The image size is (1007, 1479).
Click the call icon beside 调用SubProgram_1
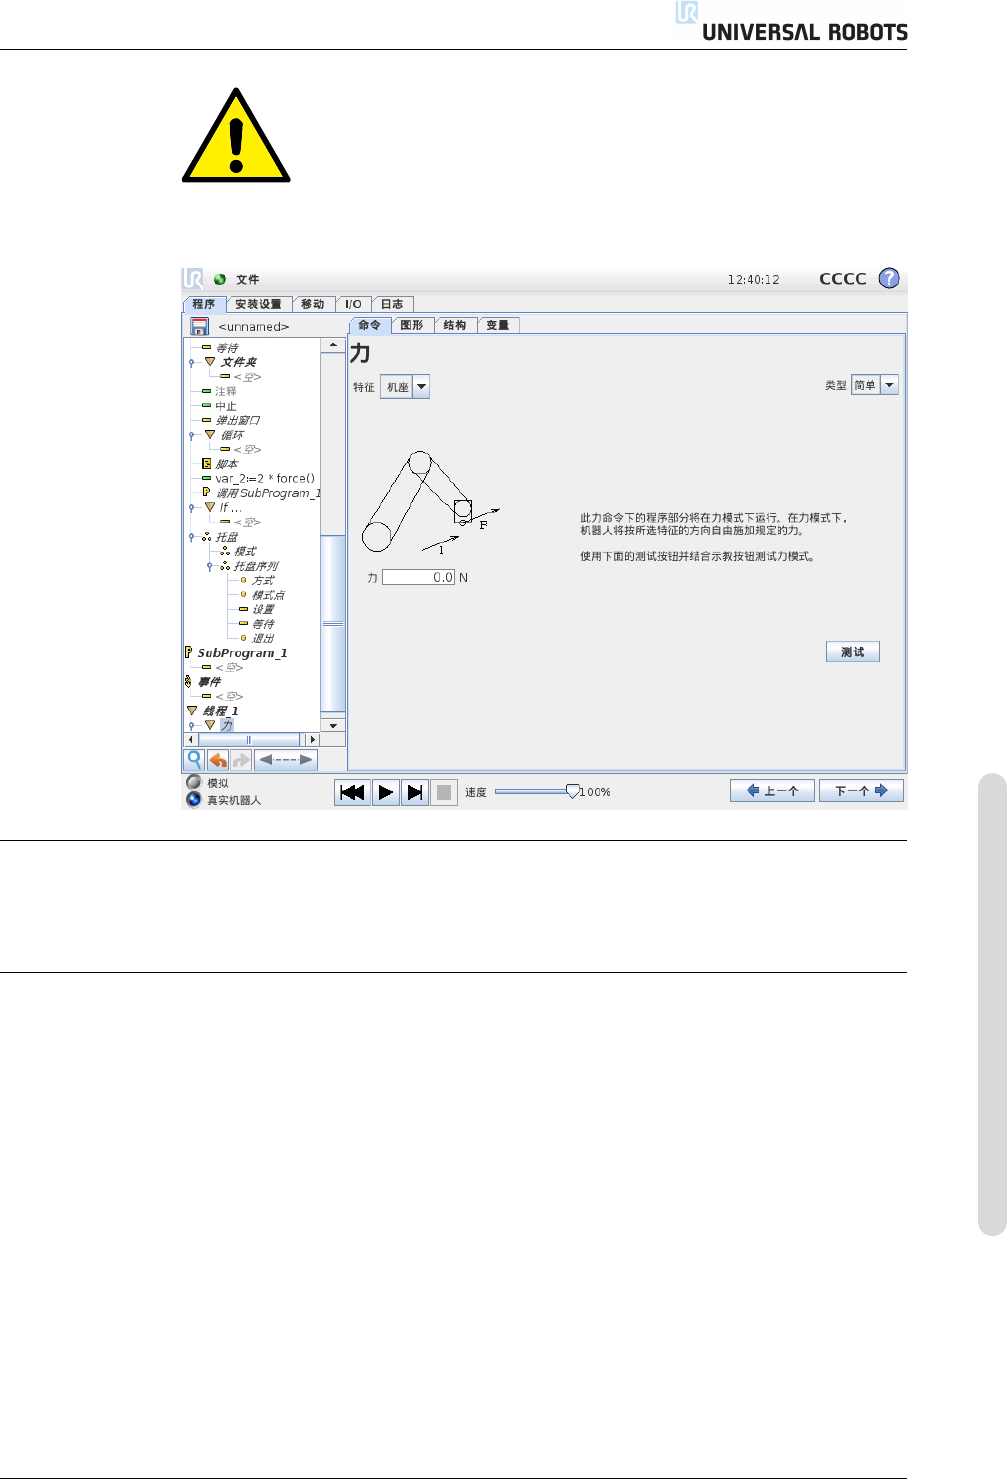click(x=206, y=492)
